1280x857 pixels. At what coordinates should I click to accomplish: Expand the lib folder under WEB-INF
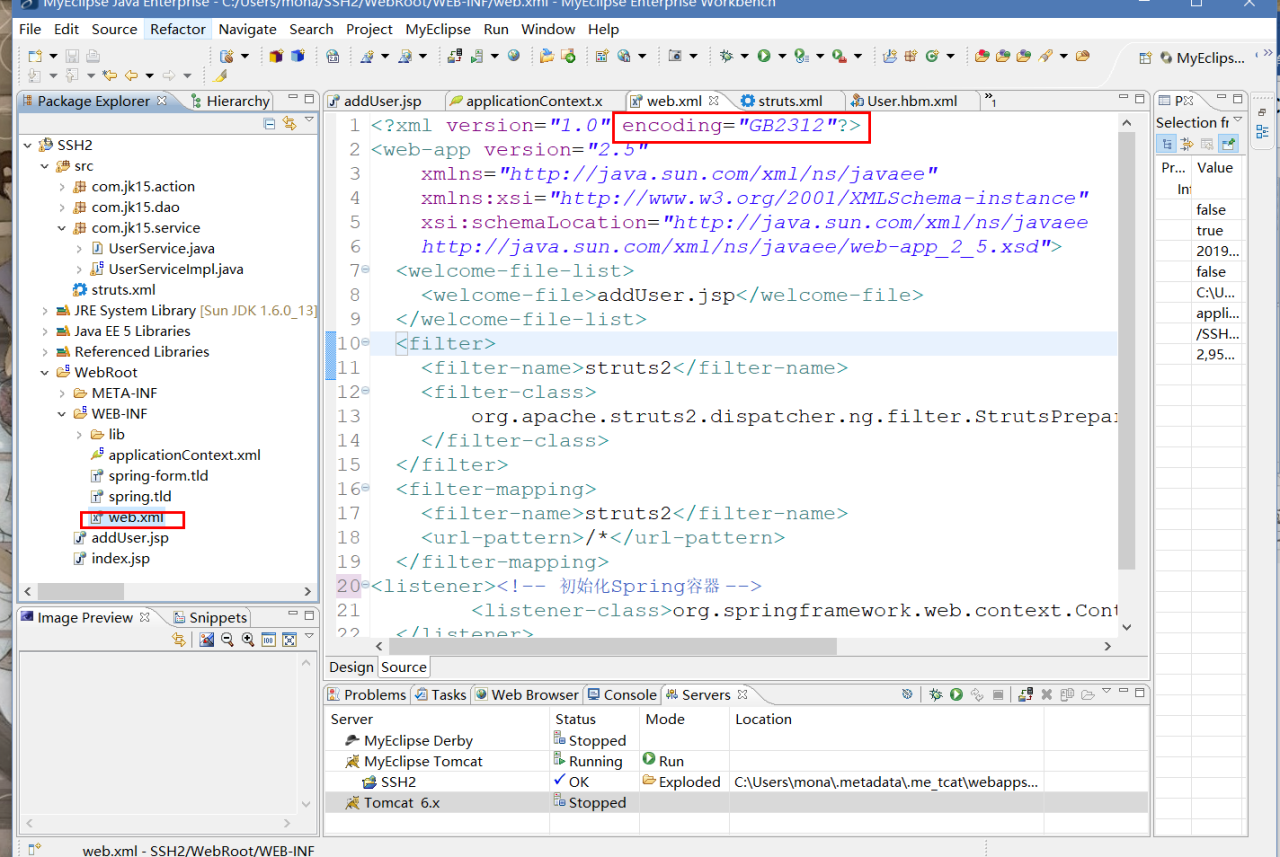[80, 434]
